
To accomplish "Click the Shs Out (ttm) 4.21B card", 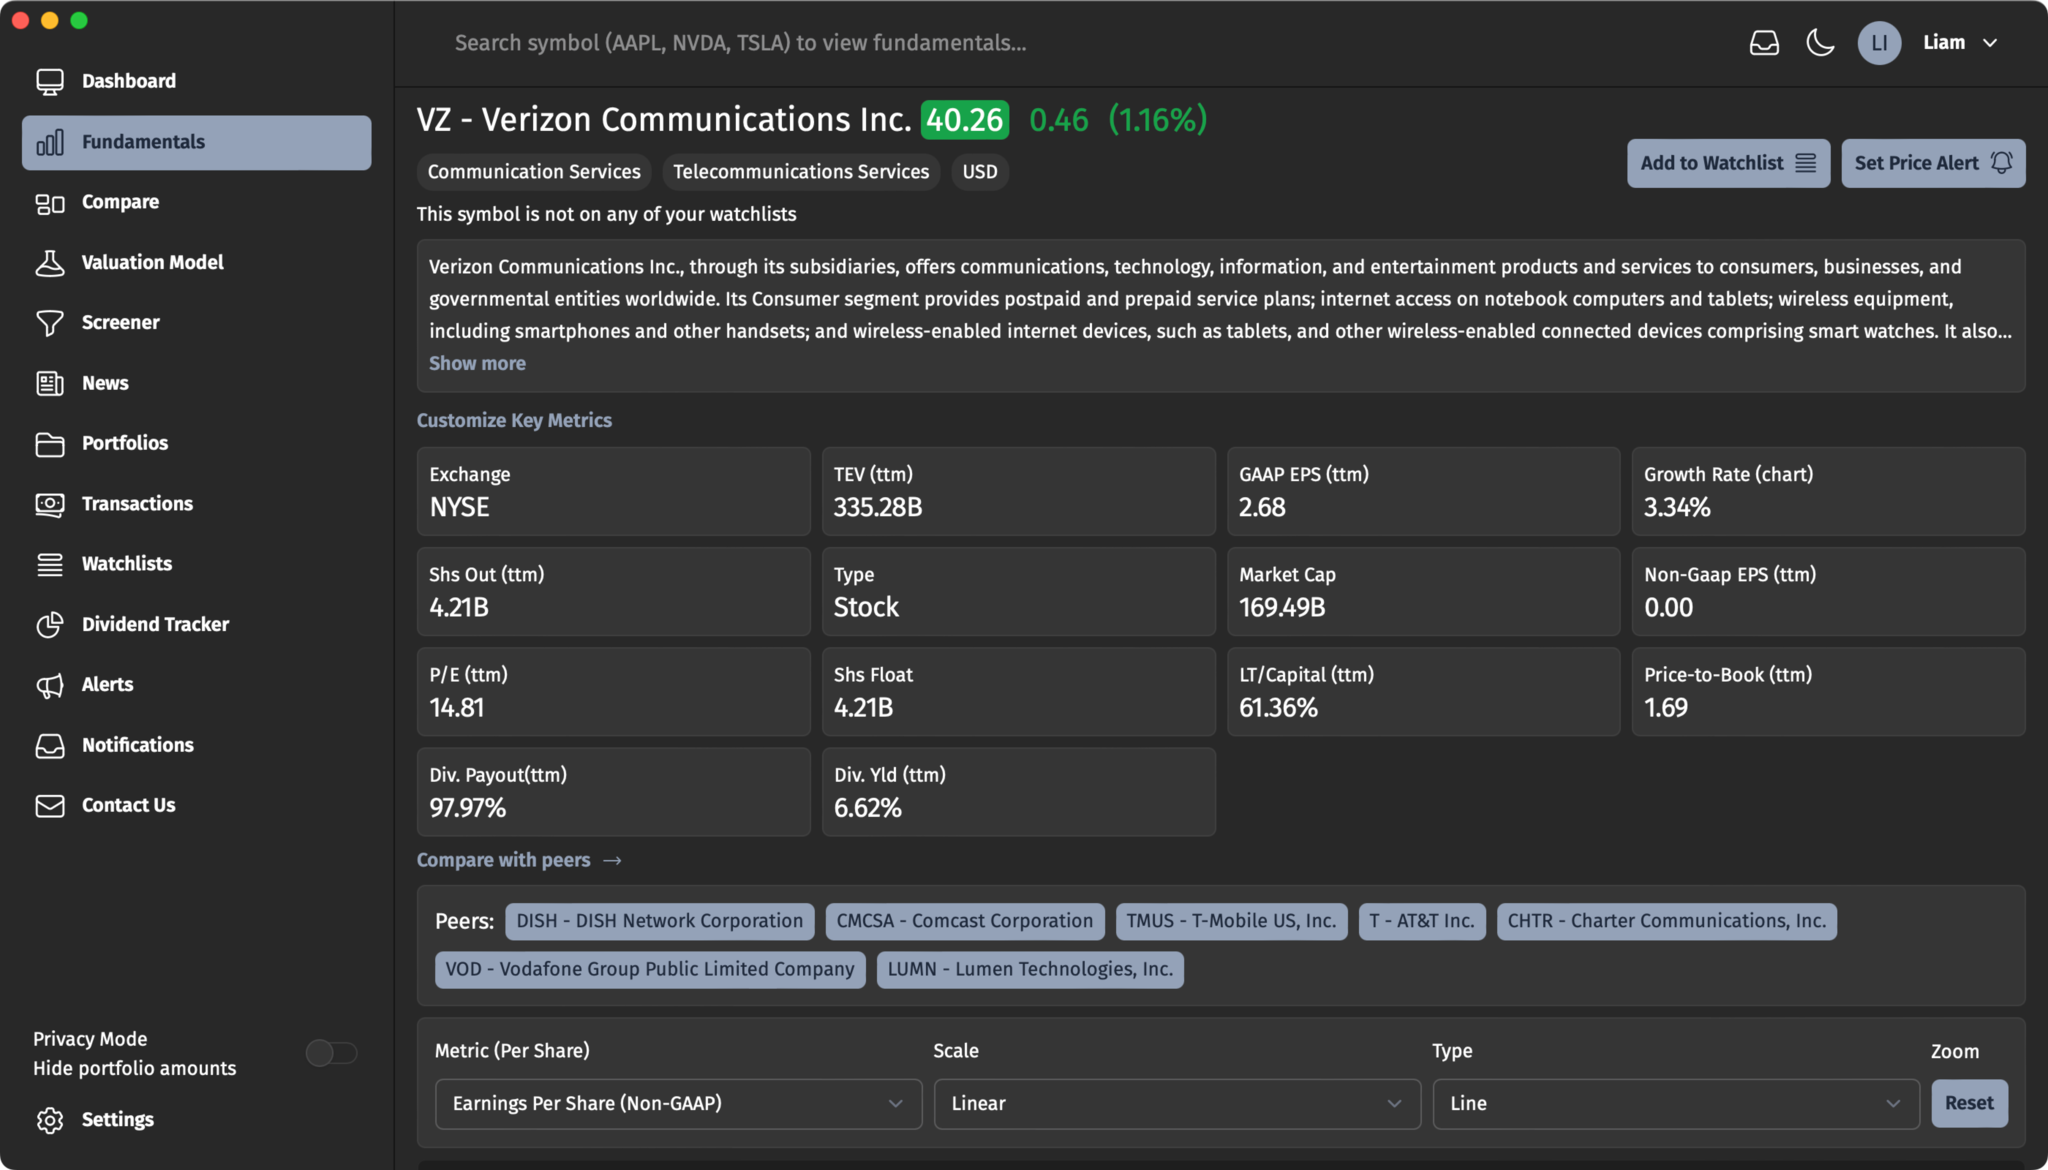I will (x=613, y=592).
